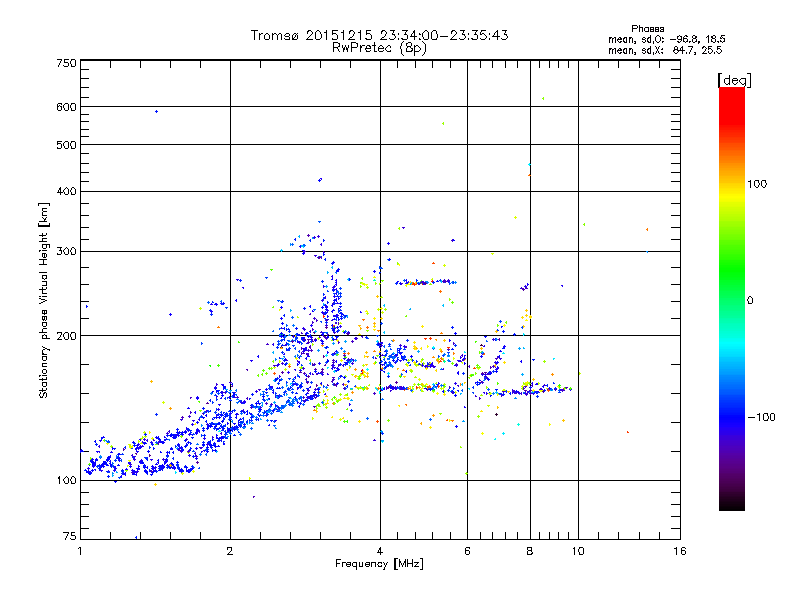
Task: Click the 'mean, sd,O: -96.8, 18.5' line
Action: tap(667, 39)
